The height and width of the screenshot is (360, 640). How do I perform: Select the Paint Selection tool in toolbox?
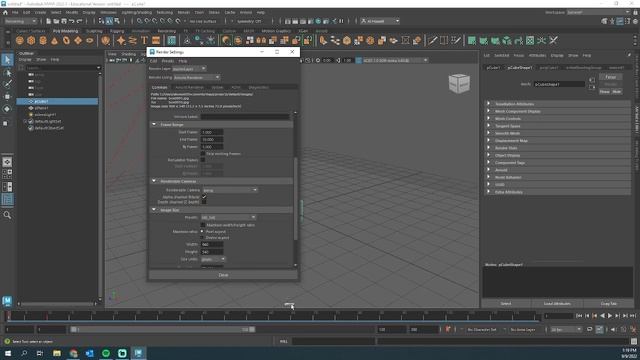pyautogui.click(x=7, y=84)
